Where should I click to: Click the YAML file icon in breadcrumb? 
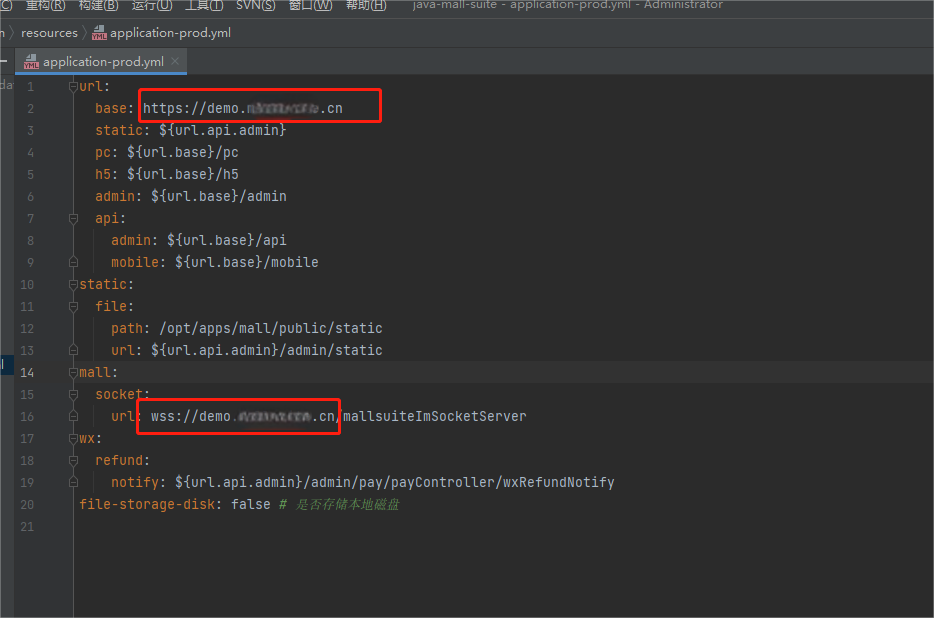(x=99, y=33)
